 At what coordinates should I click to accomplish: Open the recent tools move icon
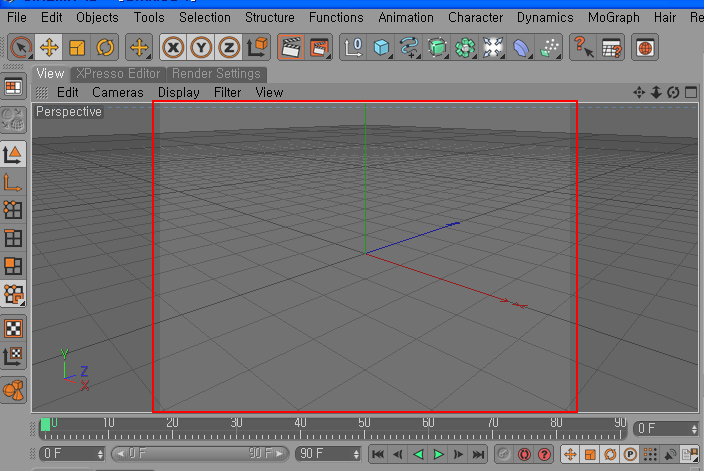(x=139, y=47)
